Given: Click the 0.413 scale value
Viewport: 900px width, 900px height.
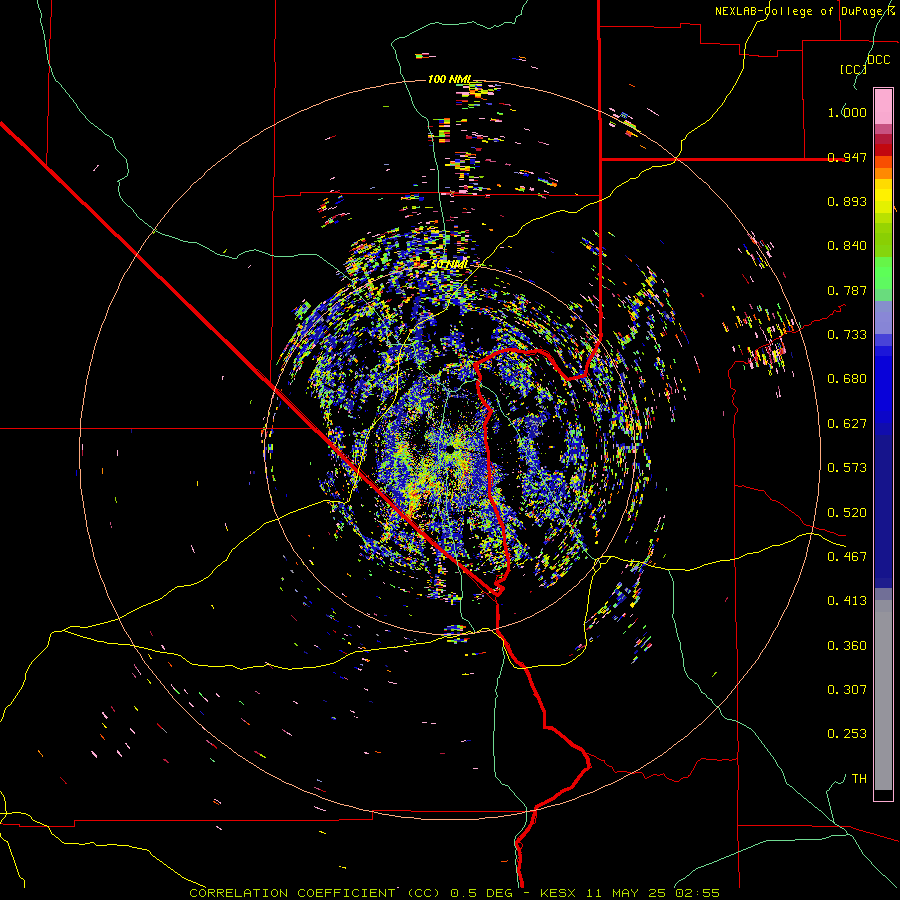Looking at the screenshot, I should [847, 601].
